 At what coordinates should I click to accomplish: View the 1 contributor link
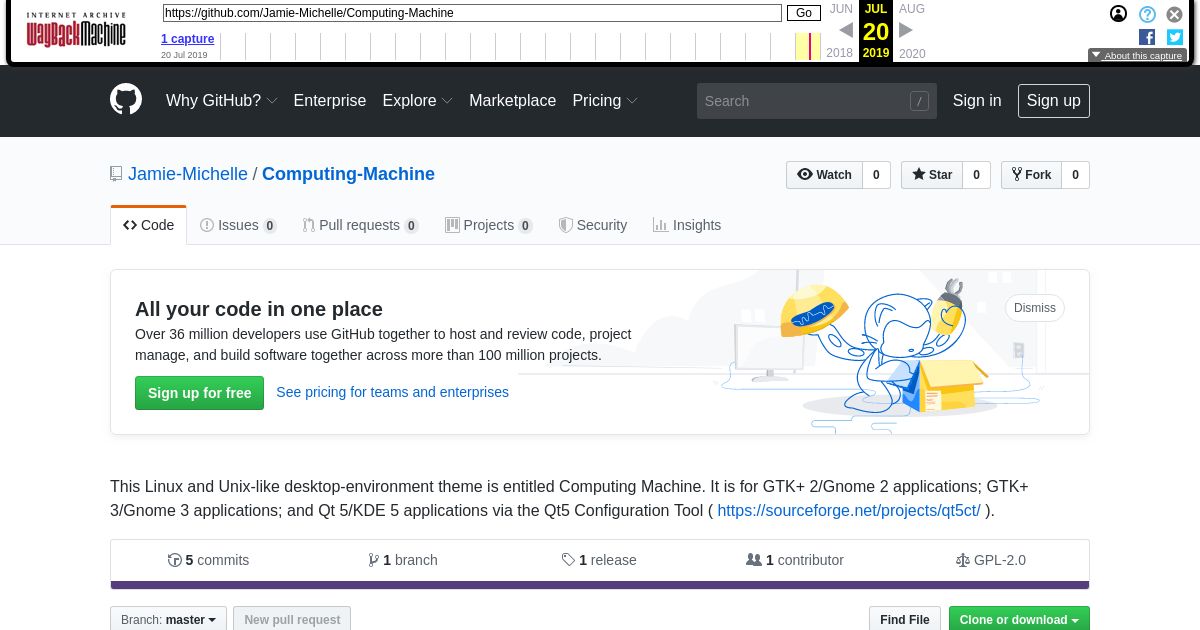coord(795,560)
